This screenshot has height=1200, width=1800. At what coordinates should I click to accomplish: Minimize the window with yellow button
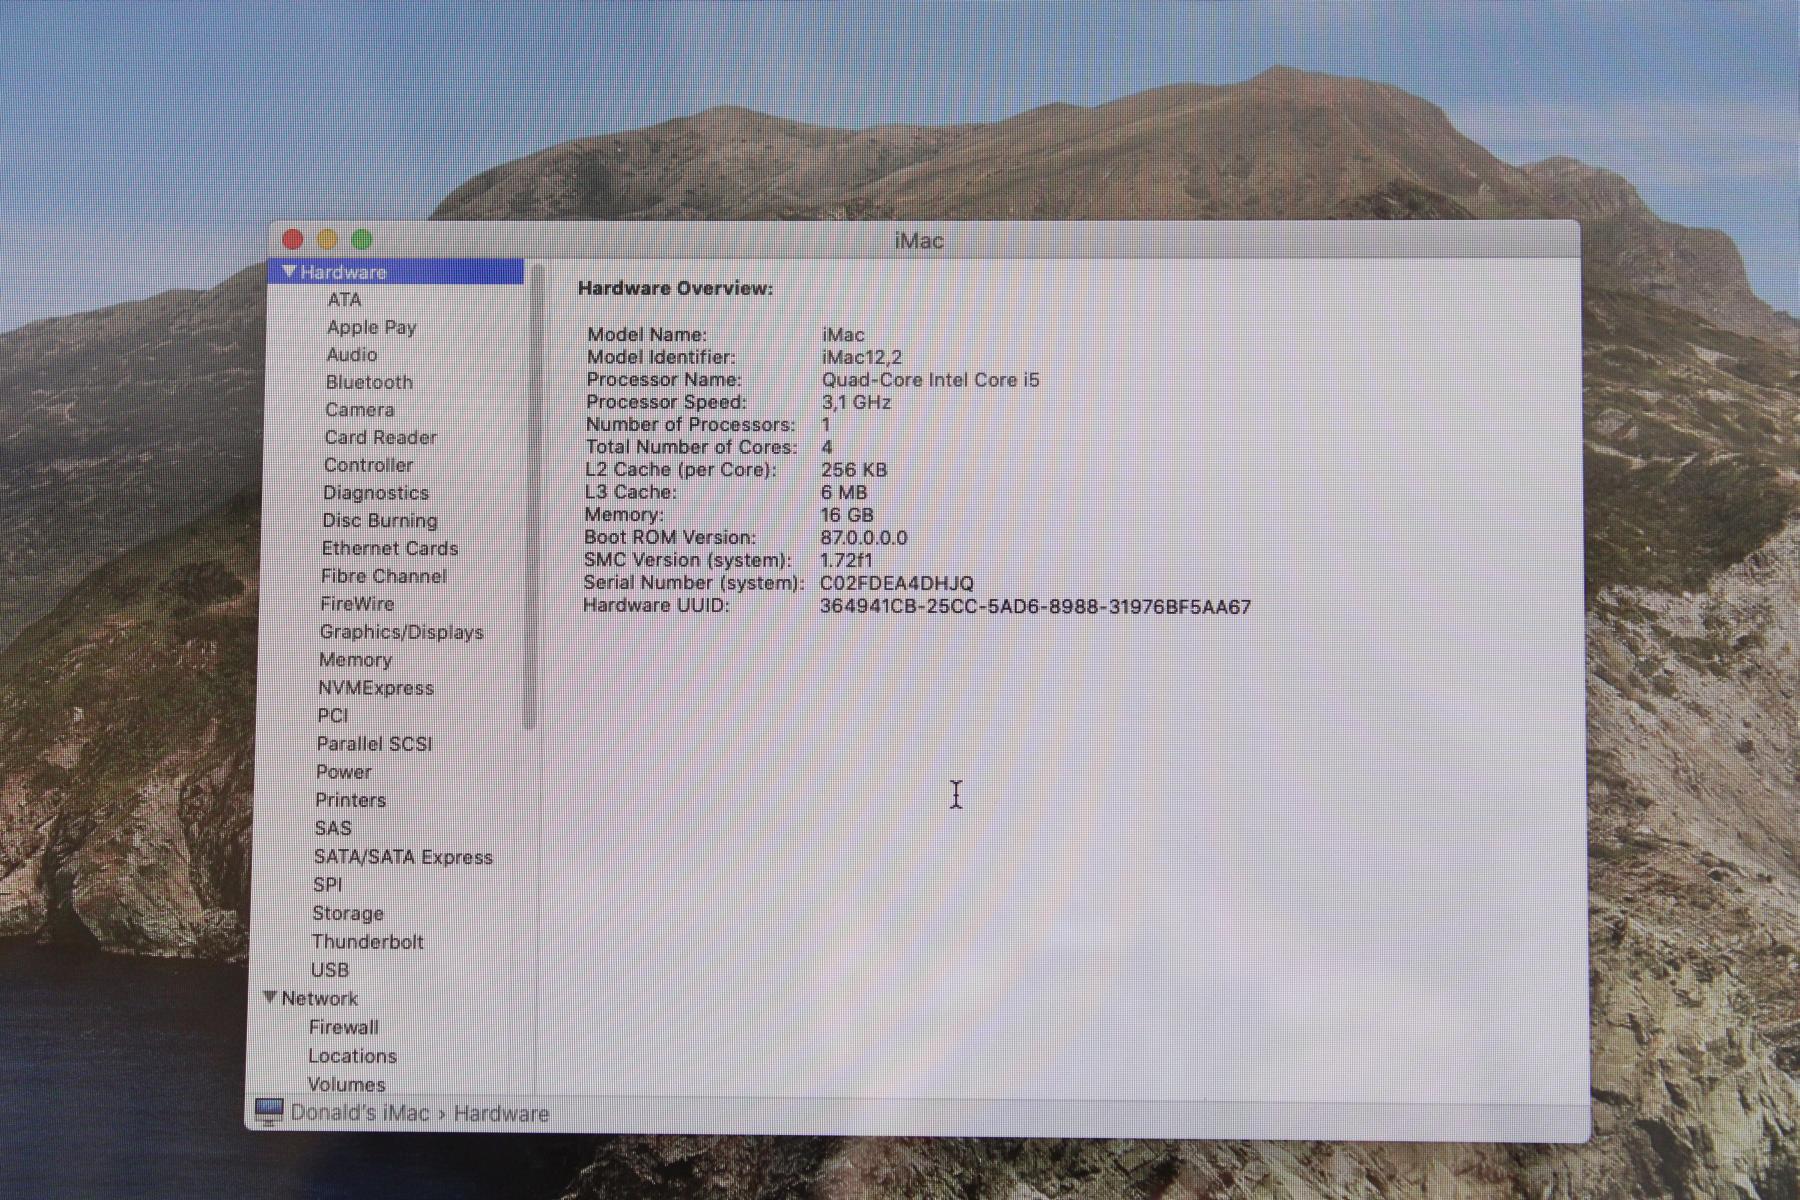point(327,239)
